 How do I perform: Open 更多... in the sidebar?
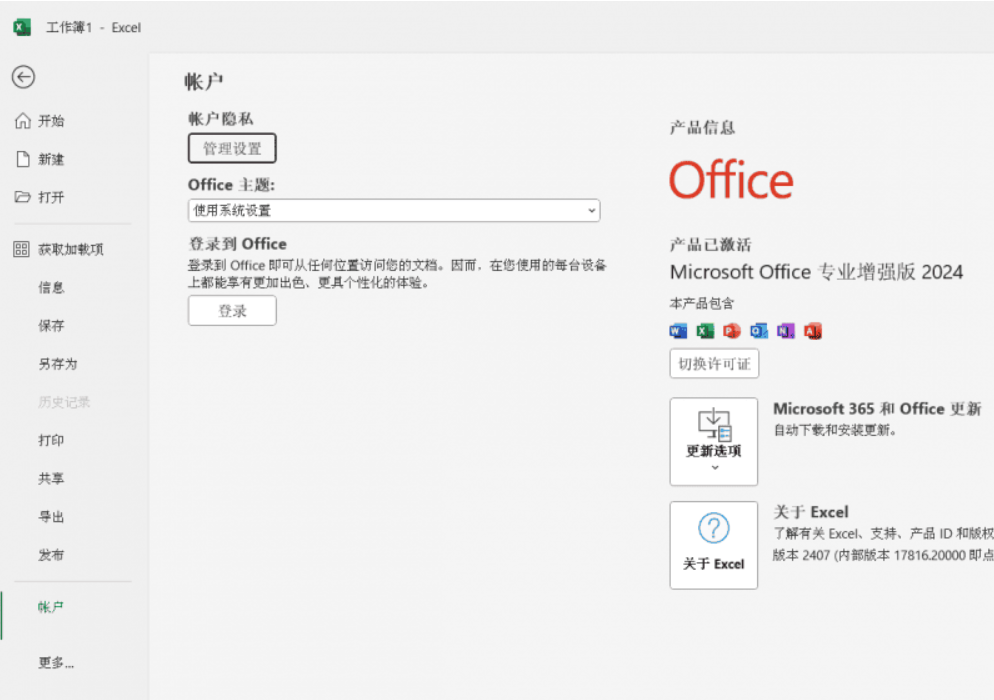tap(56, 663)
